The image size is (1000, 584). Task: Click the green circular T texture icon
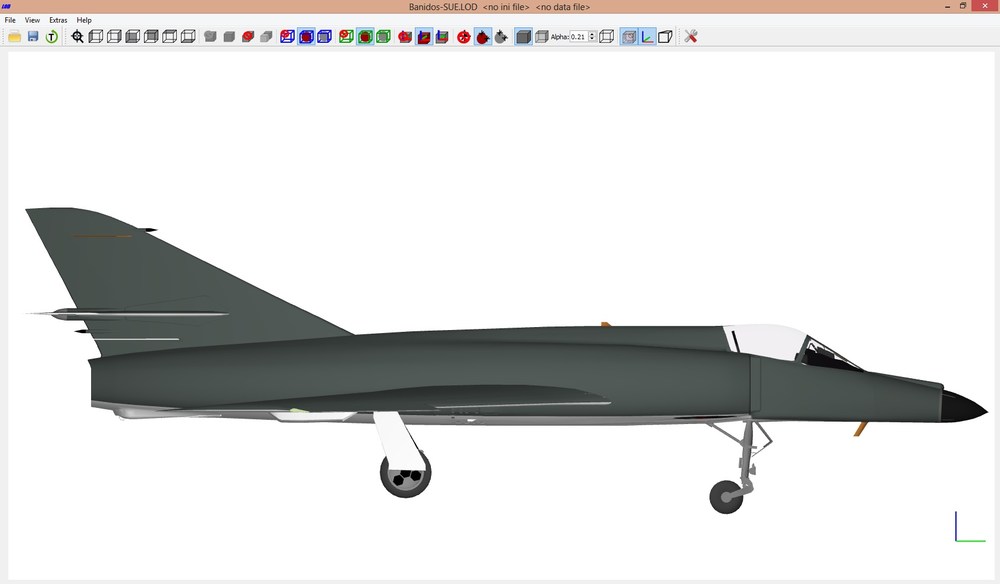click(52, 36)
